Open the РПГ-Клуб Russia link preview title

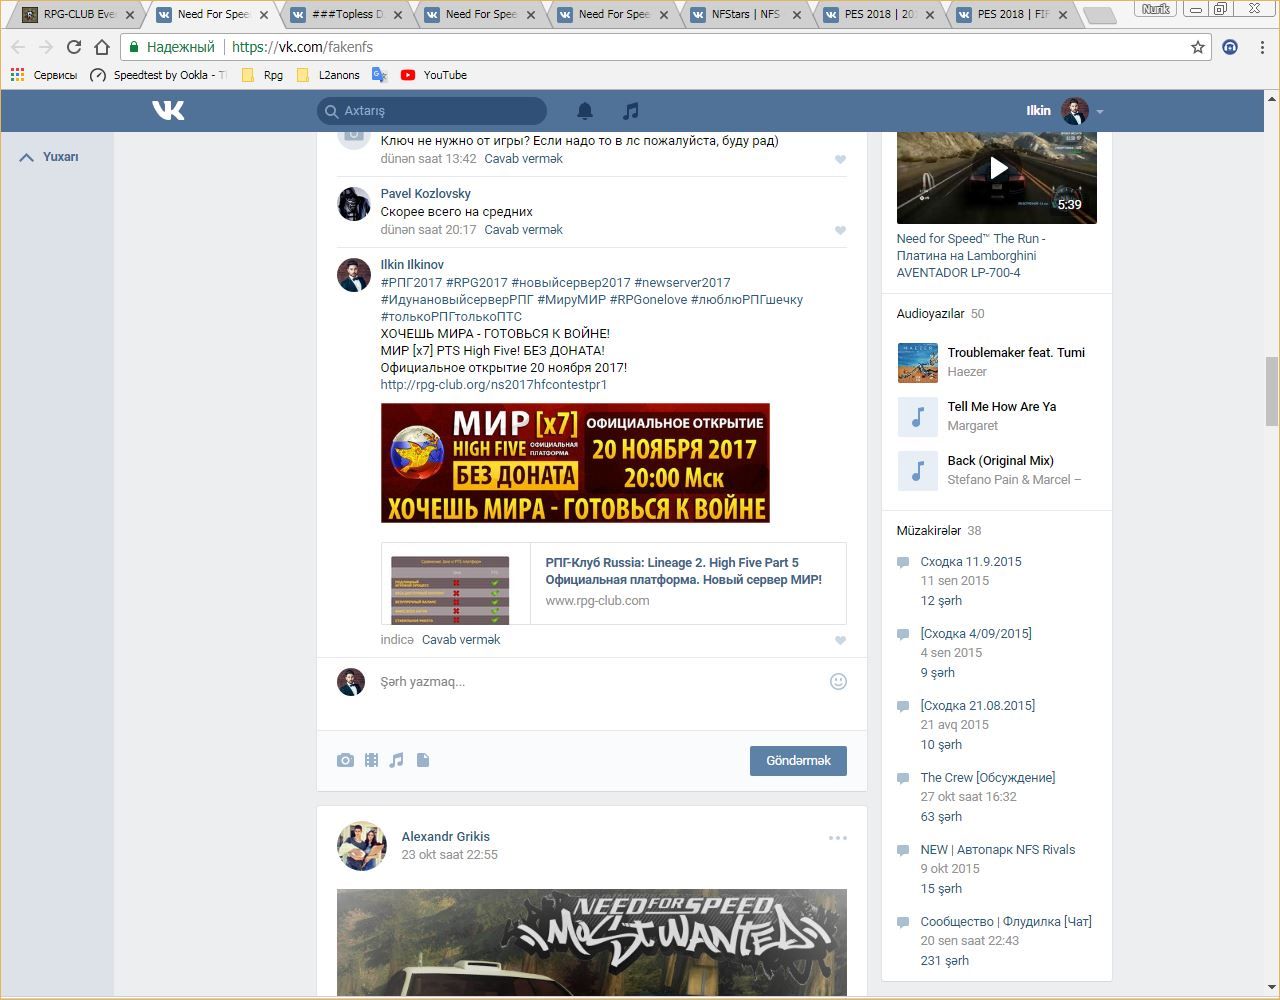pos(684,571)
